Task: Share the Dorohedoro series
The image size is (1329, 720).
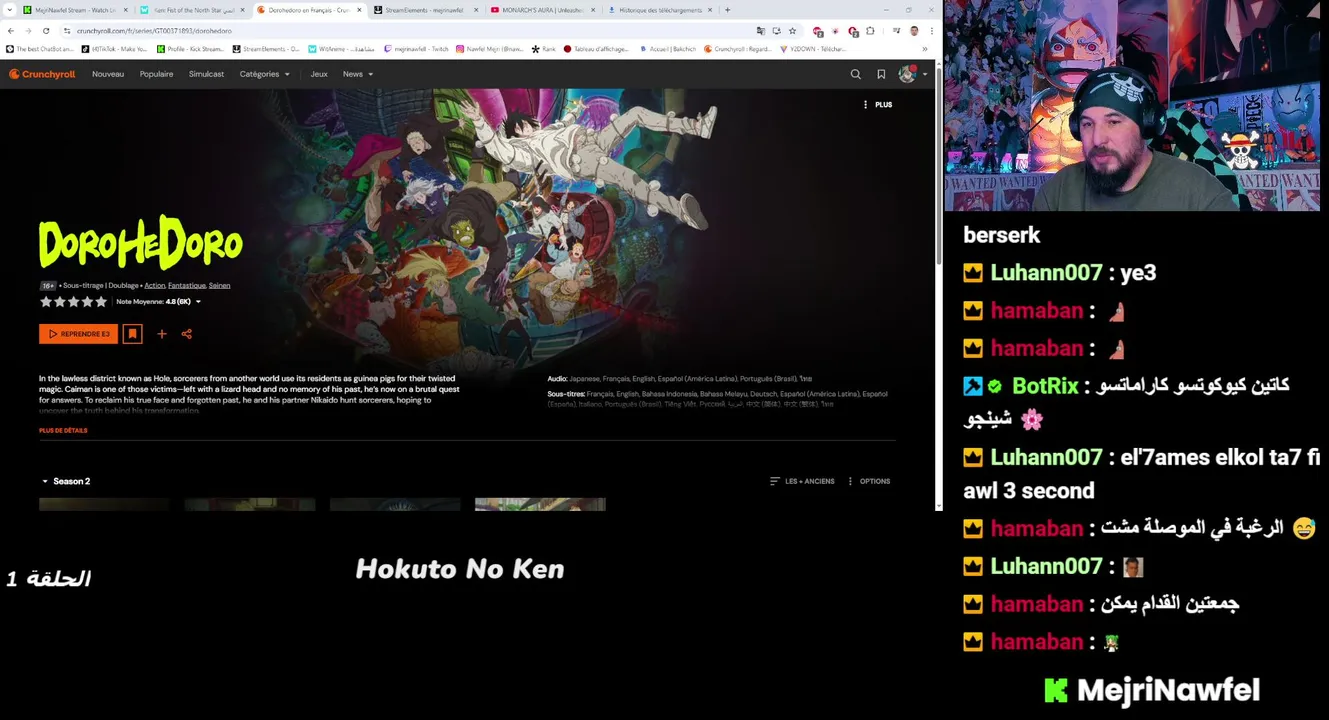Action: click(186, 334)
